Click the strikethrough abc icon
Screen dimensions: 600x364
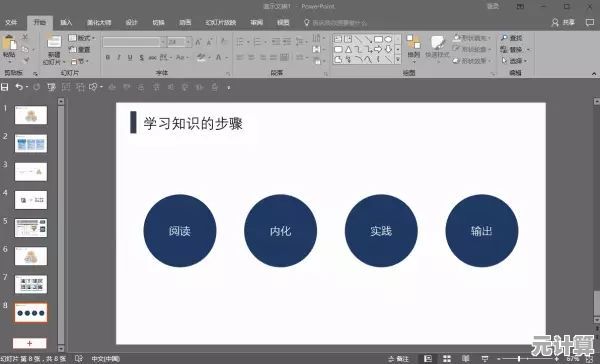click(x=152, y=57)
